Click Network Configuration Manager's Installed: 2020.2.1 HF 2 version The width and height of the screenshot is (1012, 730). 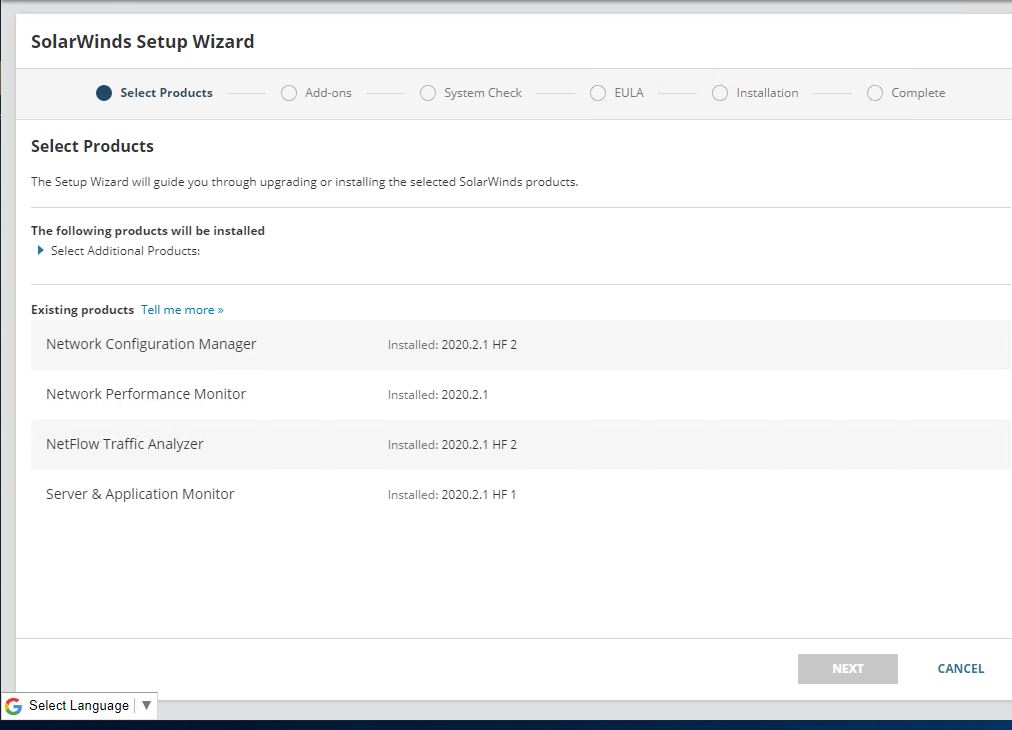pos(452,345)
